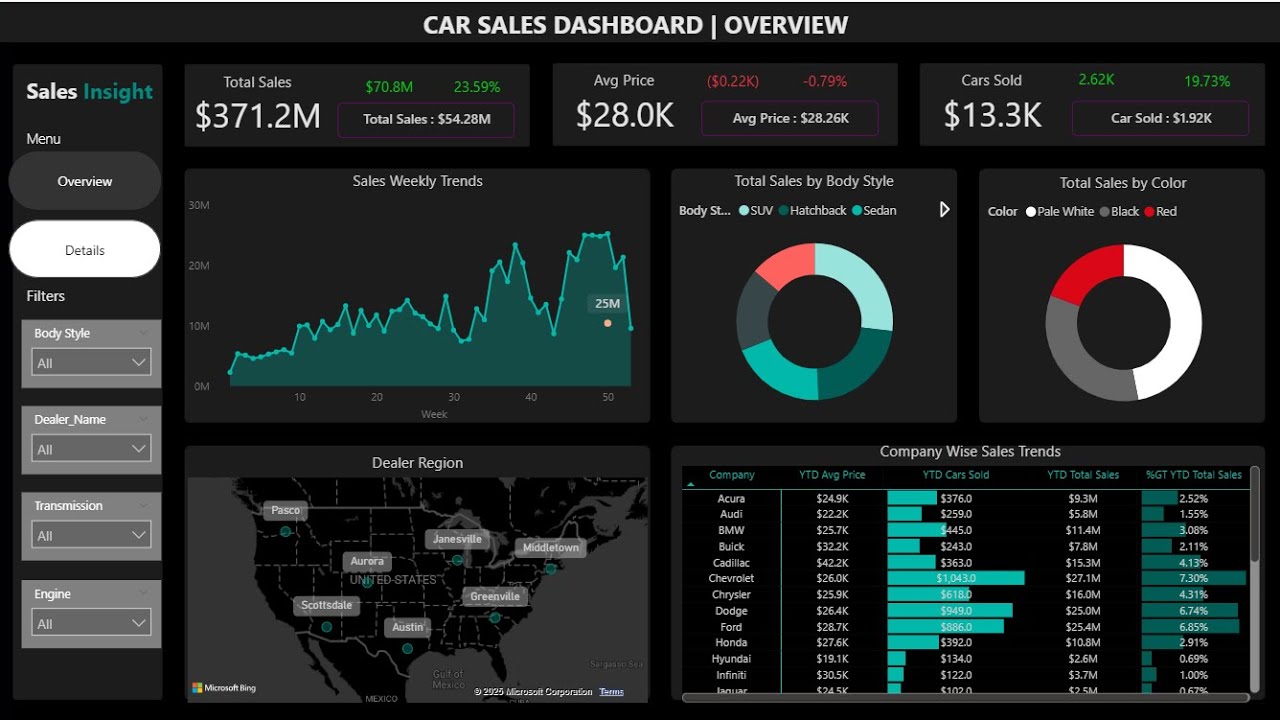This screenshot has width=1280, height=720.
Task: Click Chevrolet's 7.30% total sales bar
Action: coord(1194,578)
